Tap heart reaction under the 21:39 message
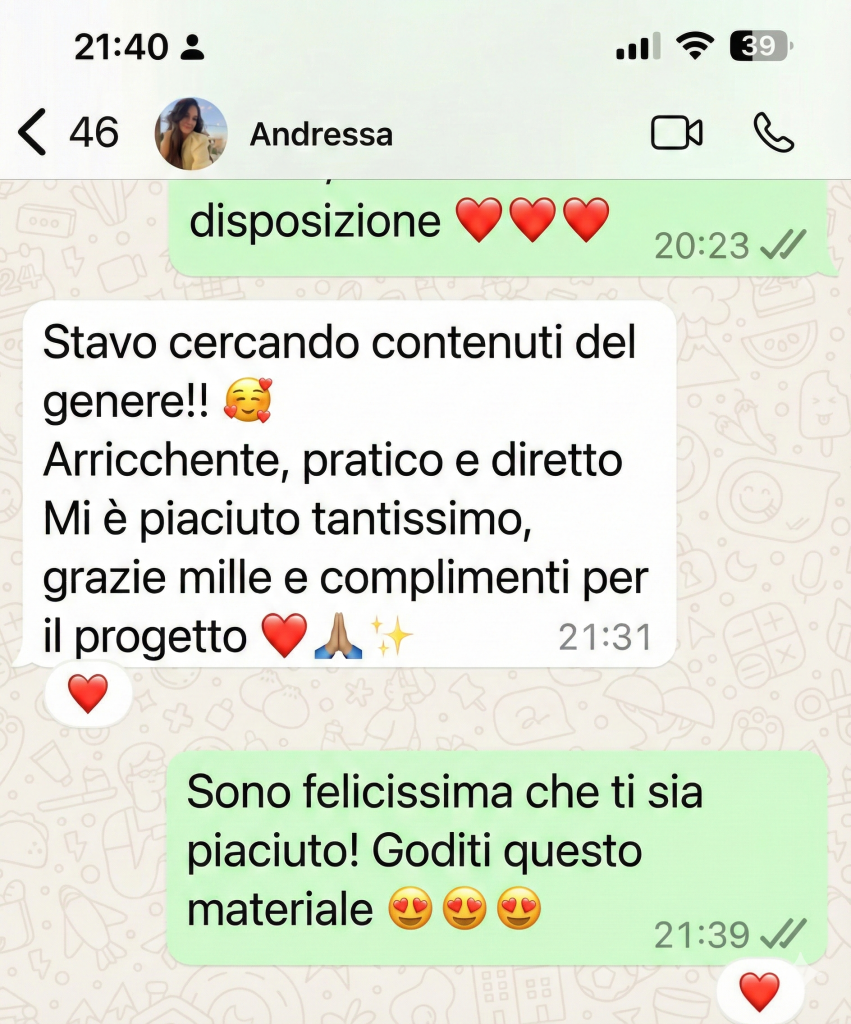The width and height of the screenshot is (851, 1024). 760,991
